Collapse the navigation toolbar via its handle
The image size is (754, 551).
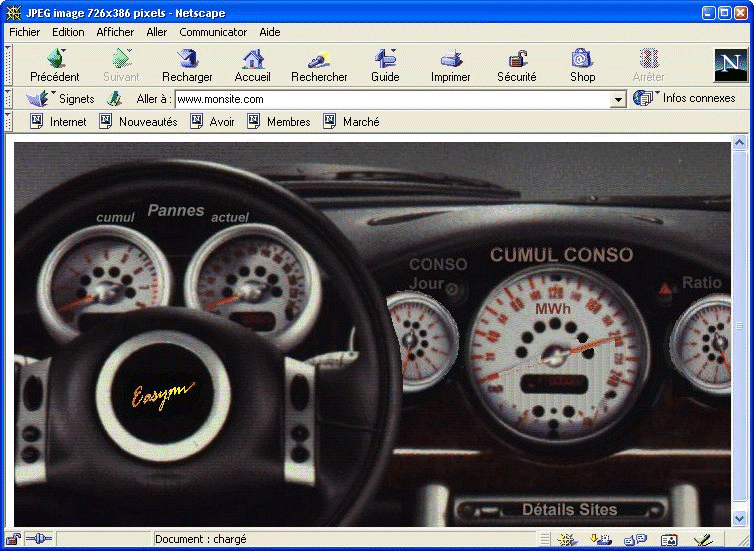tap(8, 65)
